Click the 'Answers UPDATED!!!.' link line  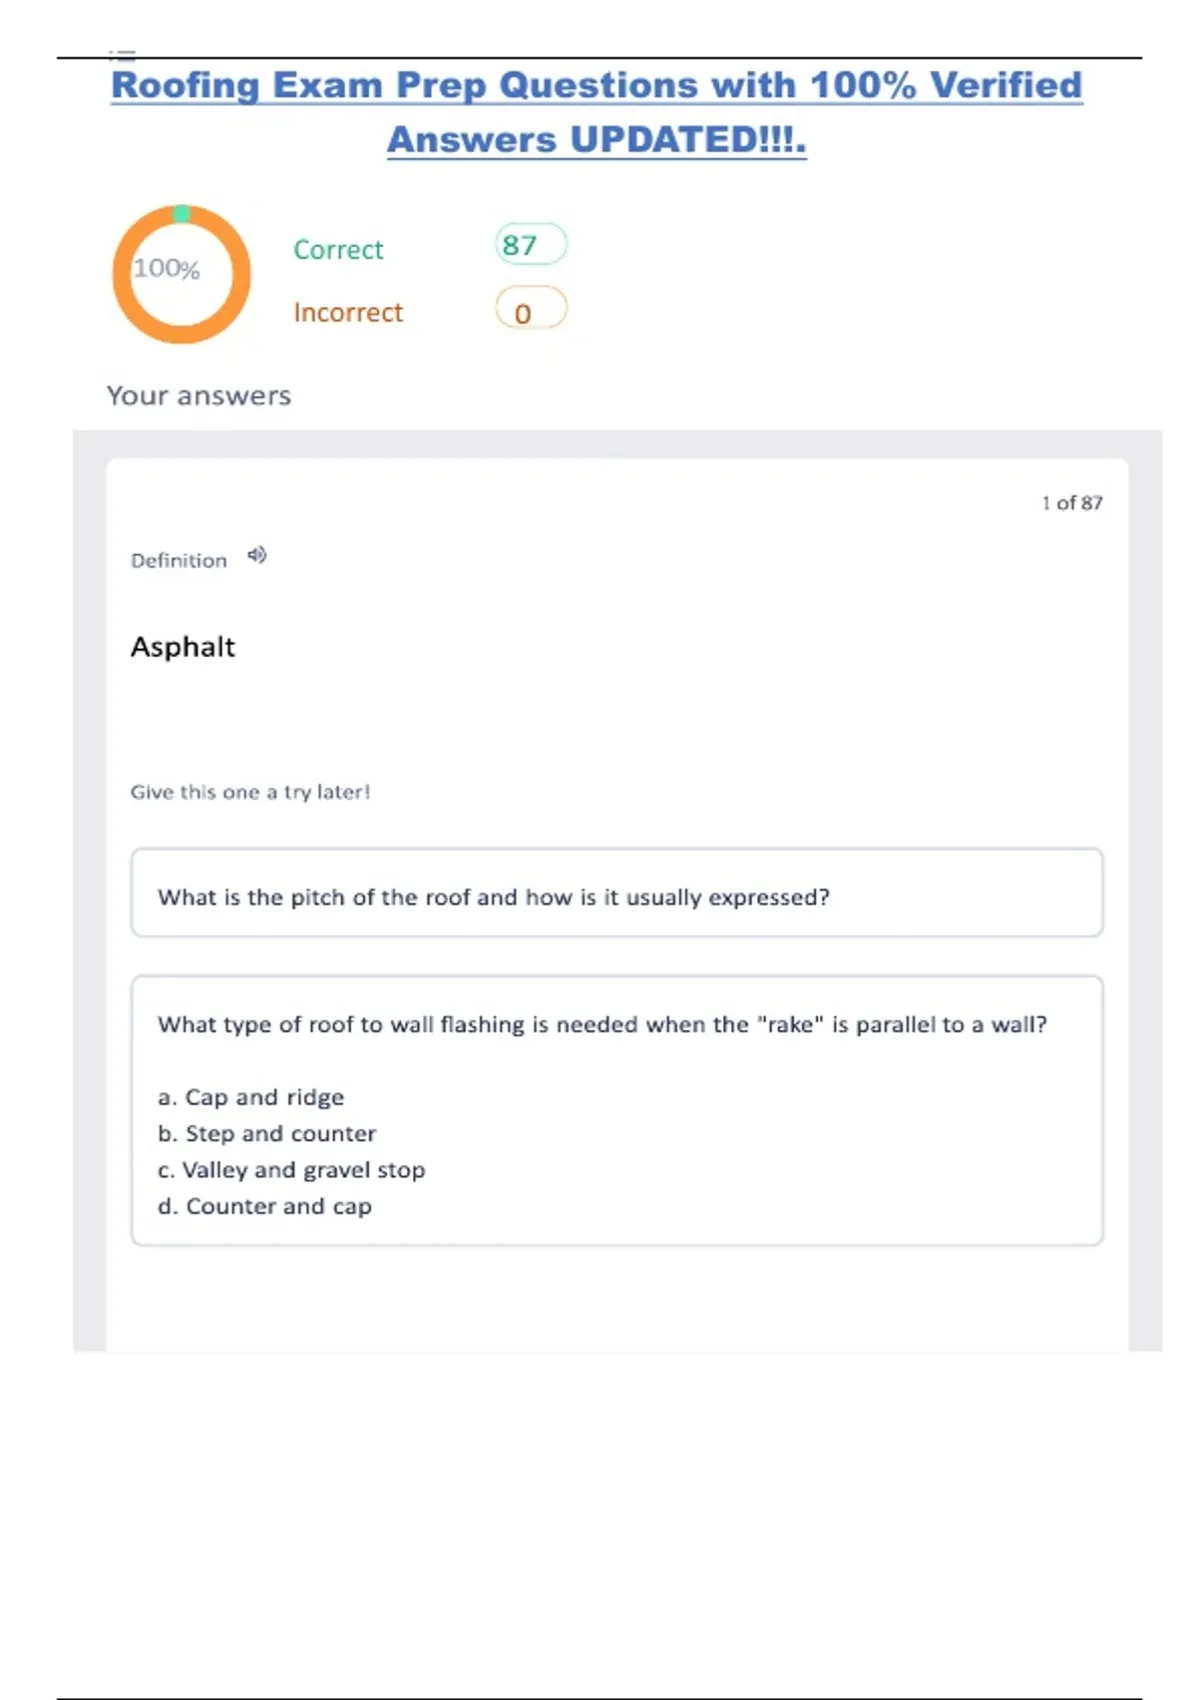pos(596,140)
